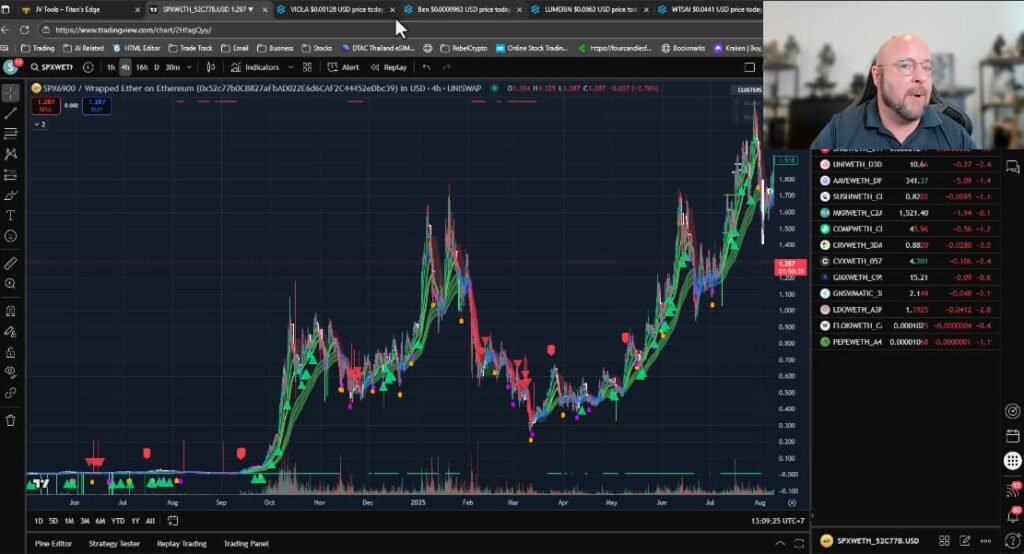Pick the ruler measure tool
The height and width of the screenshot is (554, 1024).
coord(11,263)
